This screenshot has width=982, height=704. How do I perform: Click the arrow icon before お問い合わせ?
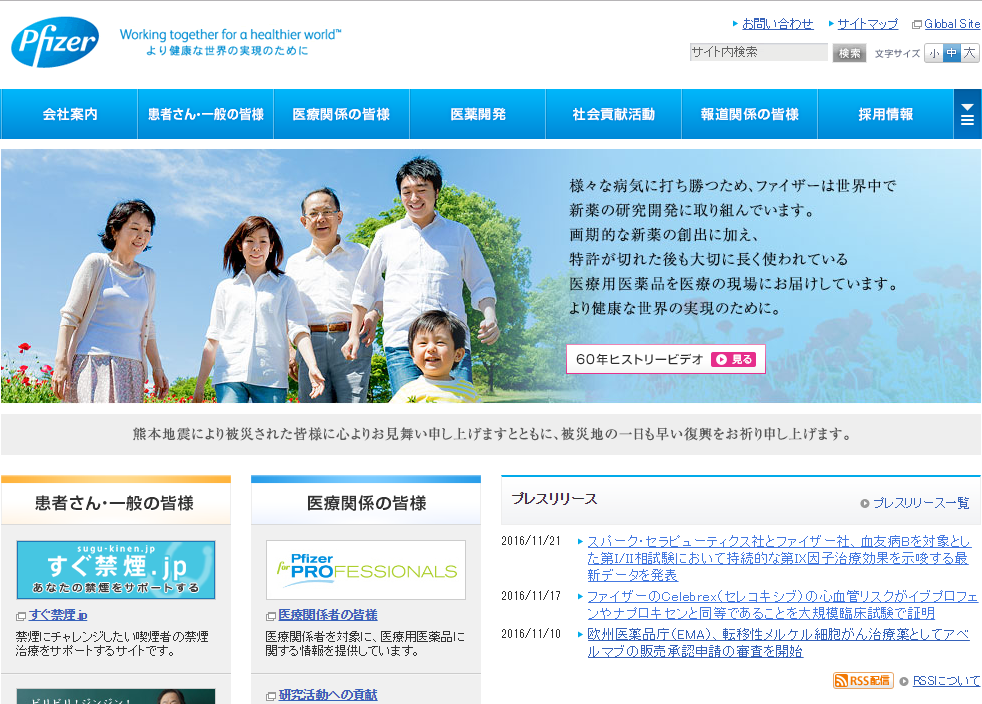coord(735,24)
